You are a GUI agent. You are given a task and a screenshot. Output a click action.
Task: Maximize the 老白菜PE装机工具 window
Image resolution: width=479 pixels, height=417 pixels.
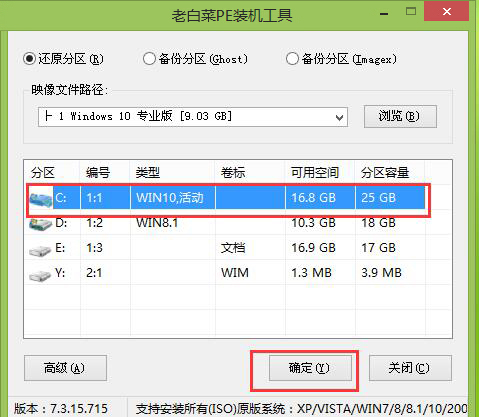411,12
